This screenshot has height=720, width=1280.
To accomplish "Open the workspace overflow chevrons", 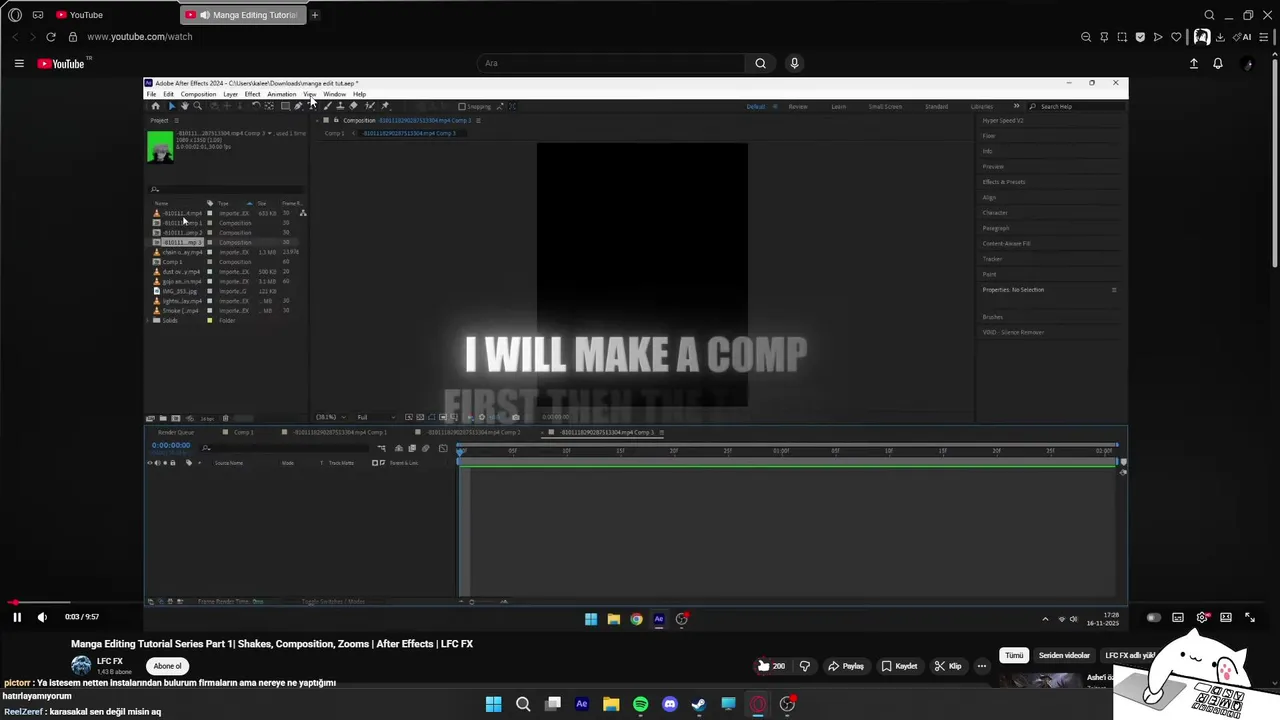I will pos(1017,106).
